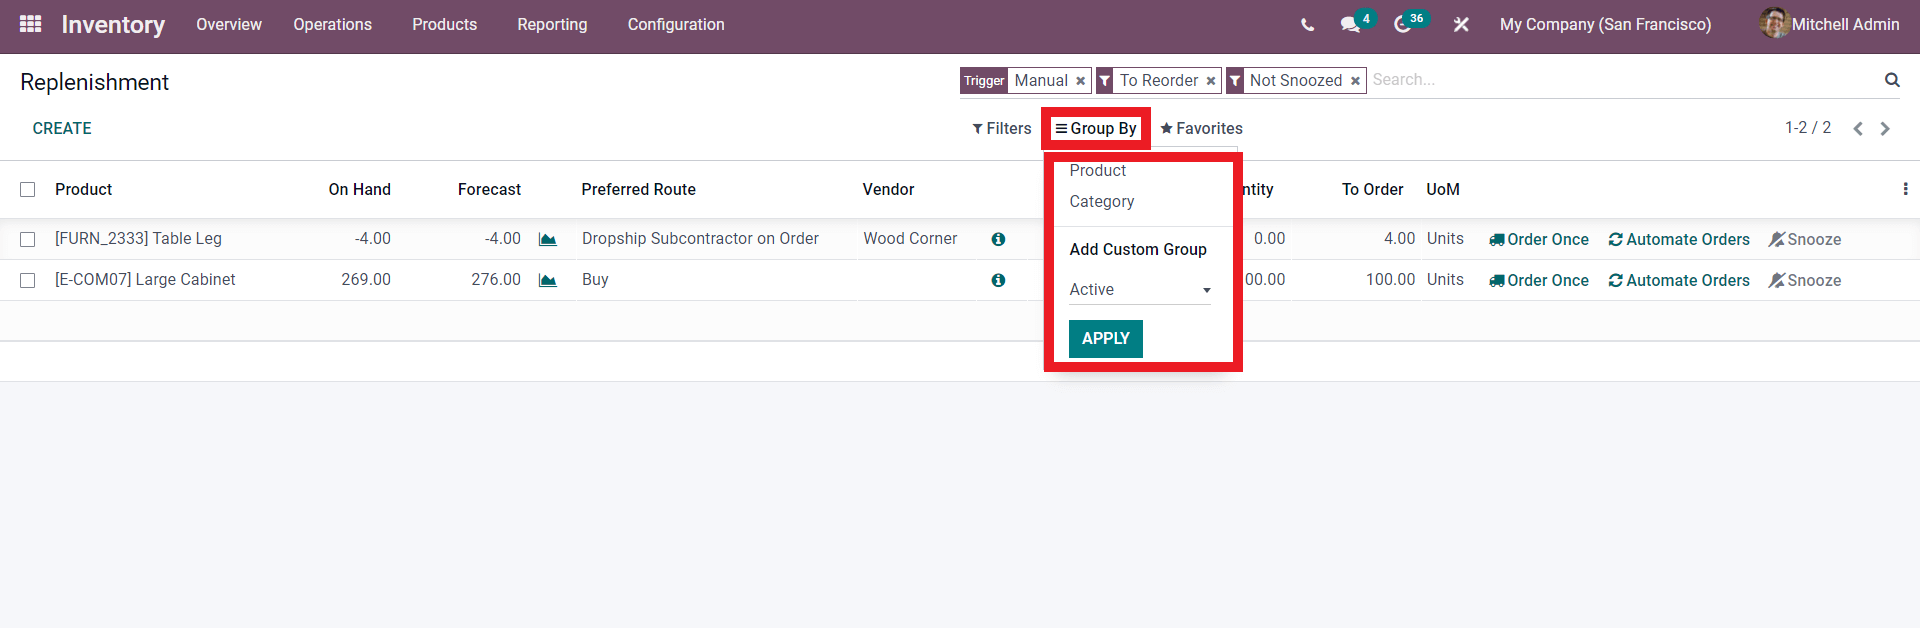Open the Filters dropdown

tap(1001, 128)
